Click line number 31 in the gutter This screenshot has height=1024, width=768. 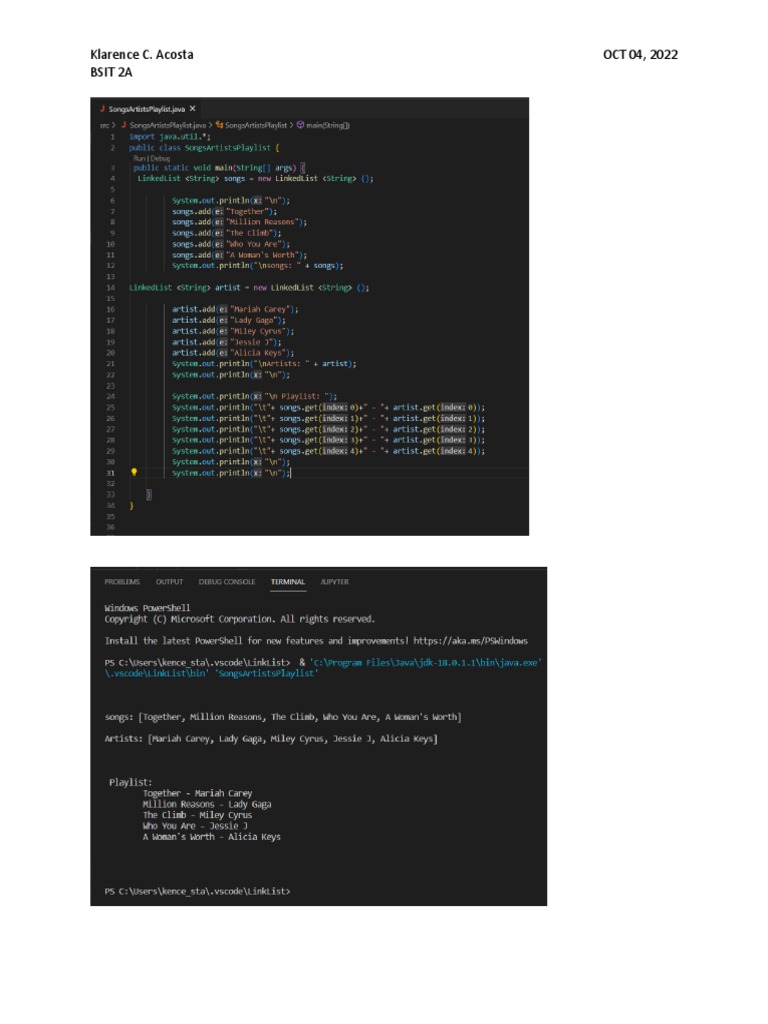point(110,473)
